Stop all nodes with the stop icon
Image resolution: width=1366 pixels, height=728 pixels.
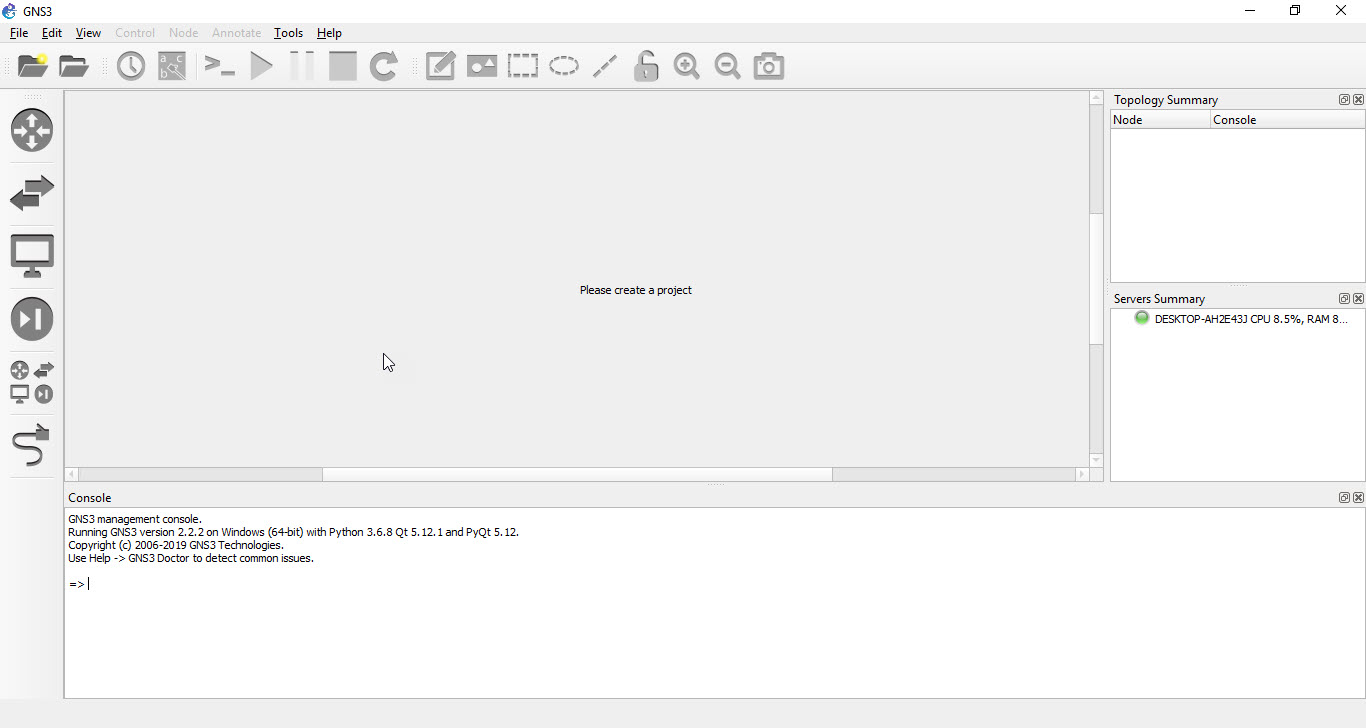[342, 66]
